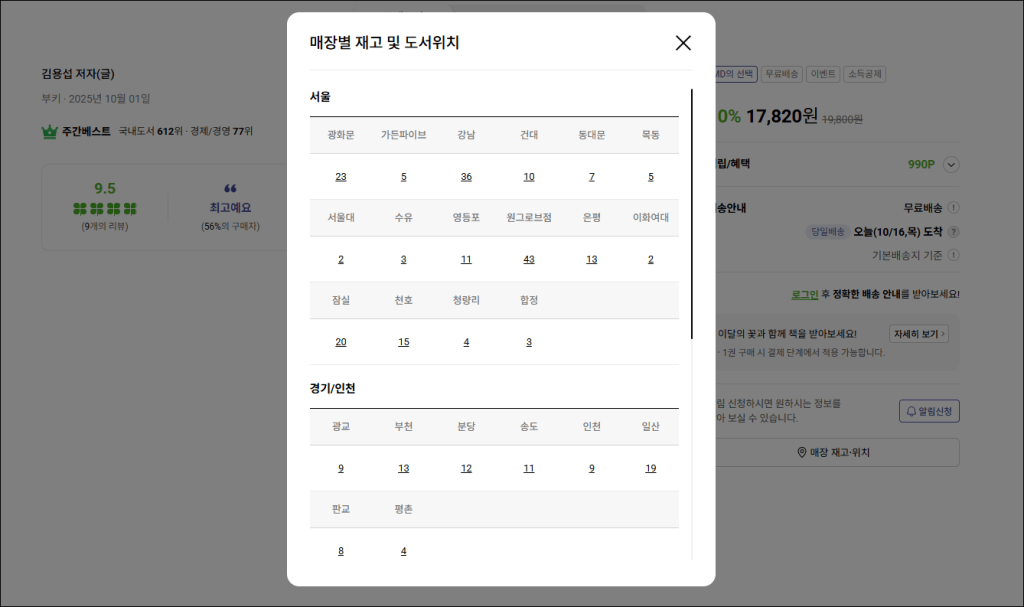1024x607 pixels.
Task: Click the bell icon for 알림신청
Action: (x=910, y=410)
